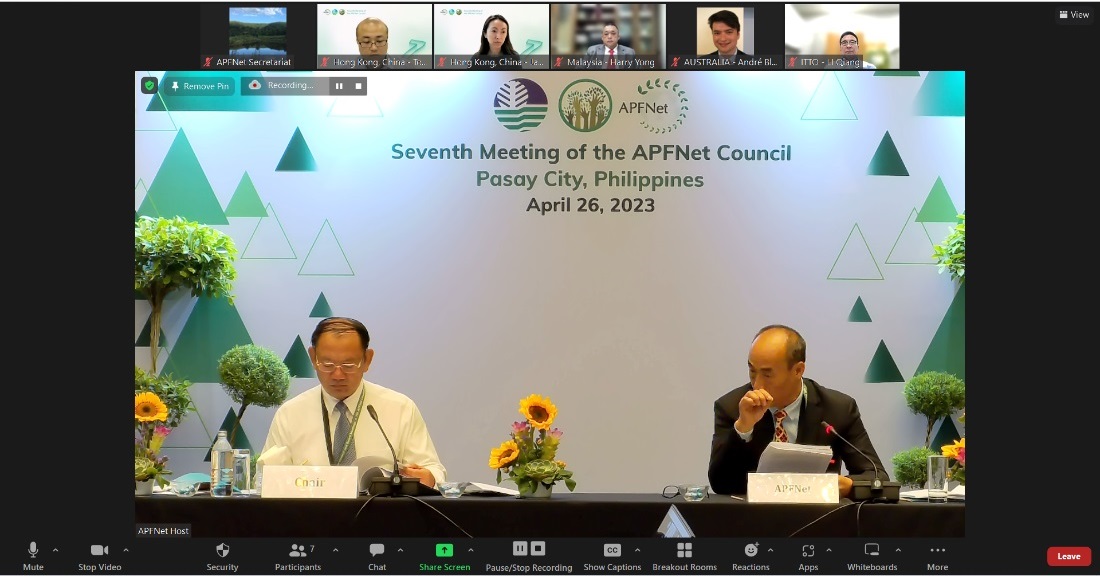Click the Leave button
The height and width of the screenshot is (578, 1100).
click(1068, 556)
